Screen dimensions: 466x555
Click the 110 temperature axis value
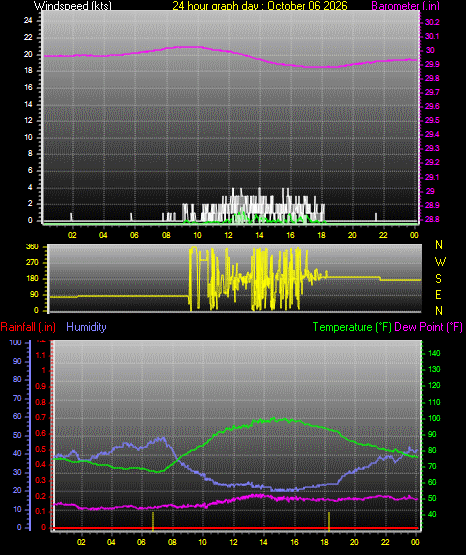(x=434, y=402)
